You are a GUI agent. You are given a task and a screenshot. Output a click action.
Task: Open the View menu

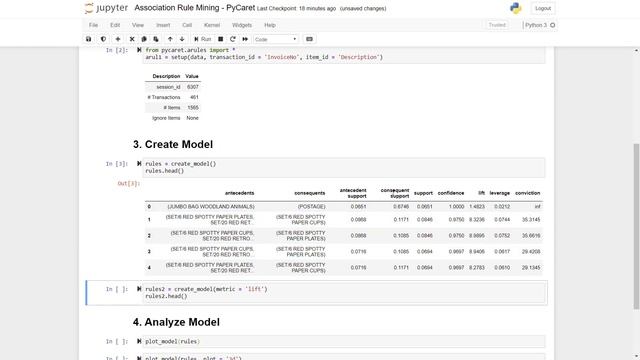(138, 25)
